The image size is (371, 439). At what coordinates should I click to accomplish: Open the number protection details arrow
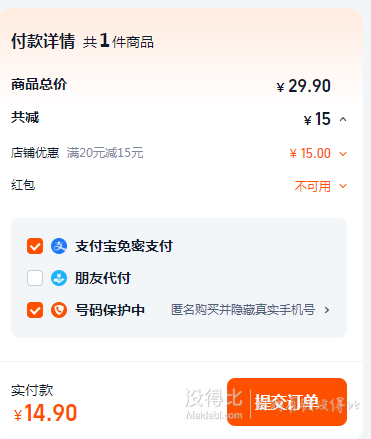pyautogui.click(x=327, y=310)
